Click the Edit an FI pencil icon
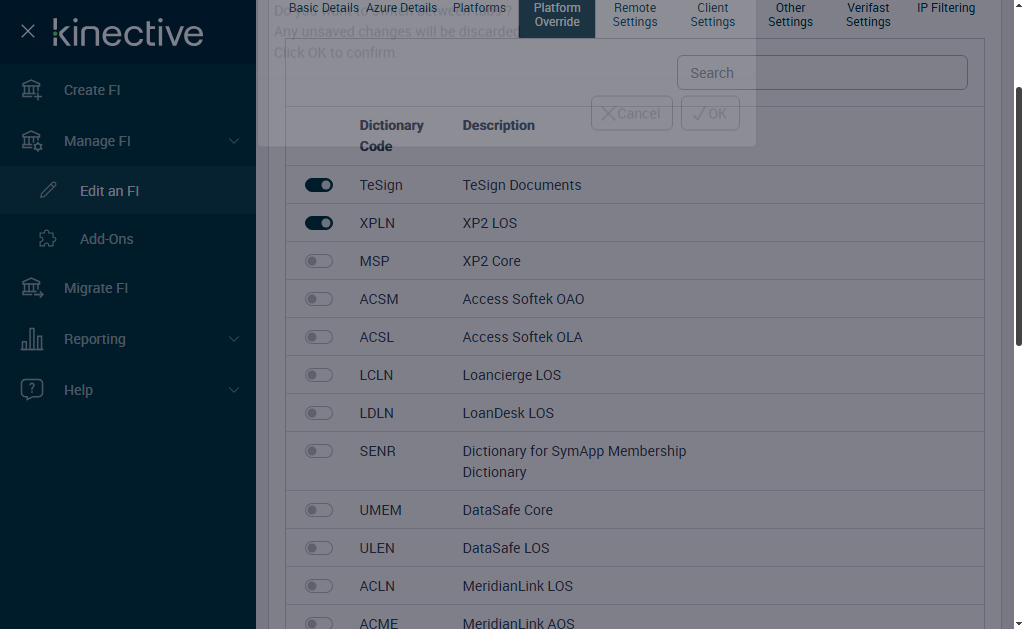The height and width of the screenshot is (629, 1024). pos(48,190)
